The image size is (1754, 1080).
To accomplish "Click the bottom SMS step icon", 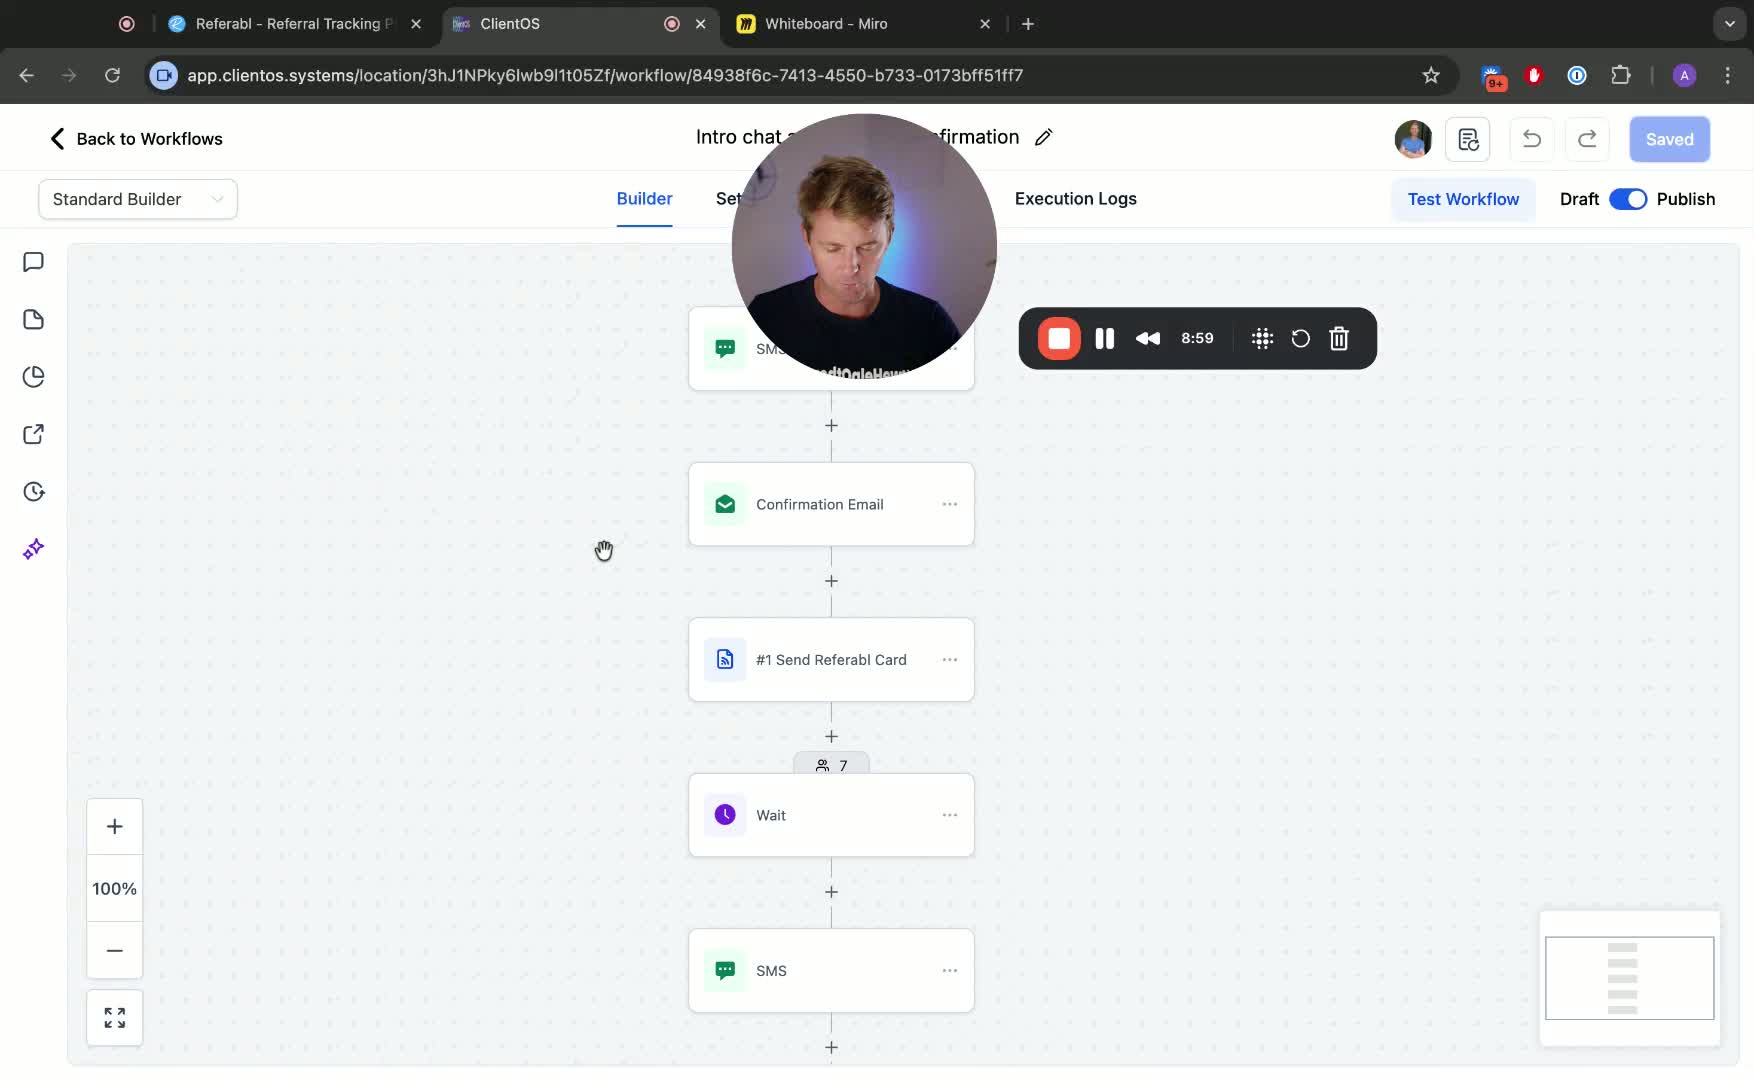I will pos(725,971).
